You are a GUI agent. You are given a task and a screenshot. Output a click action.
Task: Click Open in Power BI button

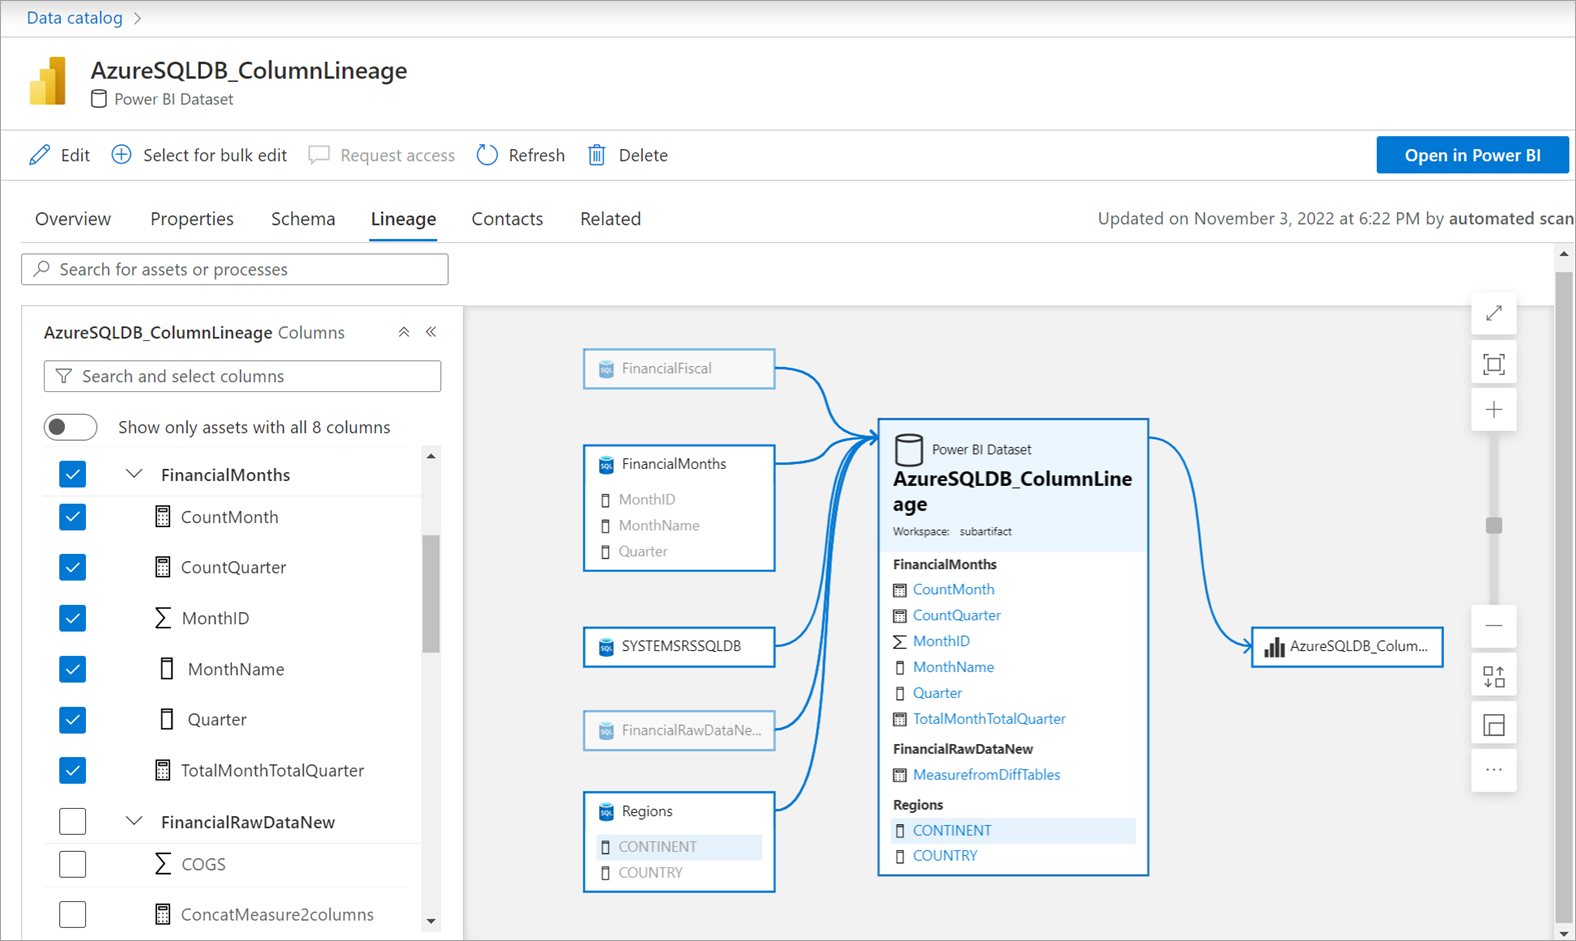coord(1471,155)
